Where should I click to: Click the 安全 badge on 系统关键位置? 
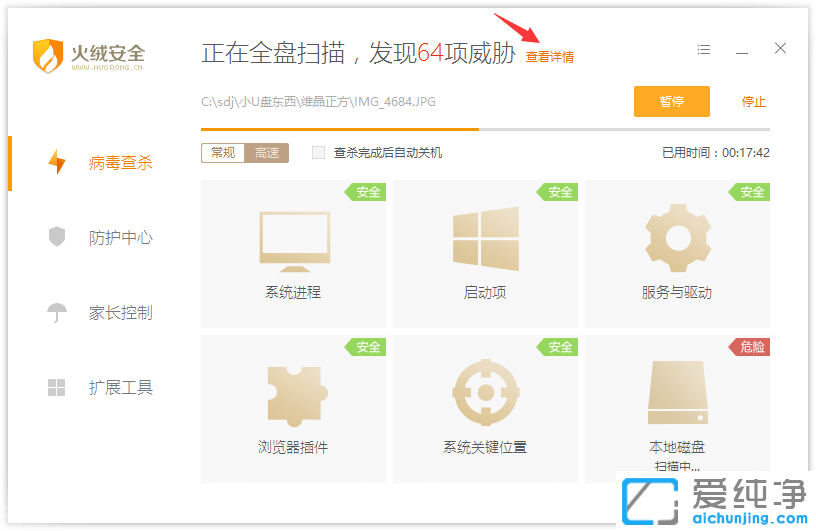[x=557, y=347]
